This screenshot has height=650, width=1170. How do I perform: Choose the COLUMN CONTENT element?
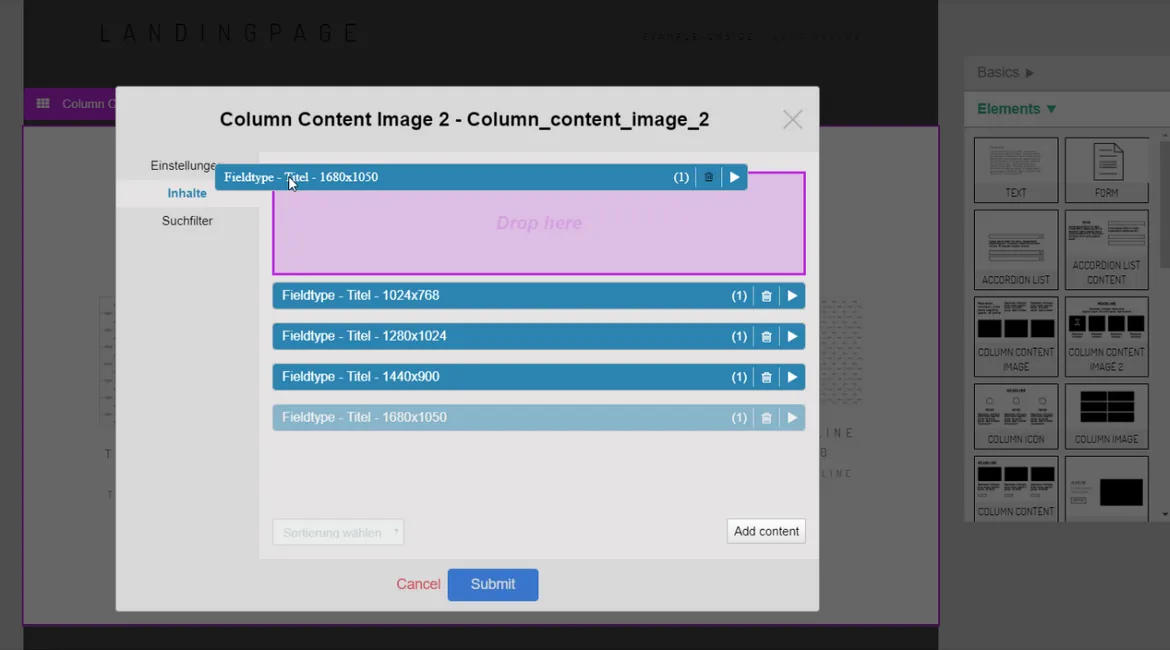pos(1016,489)
